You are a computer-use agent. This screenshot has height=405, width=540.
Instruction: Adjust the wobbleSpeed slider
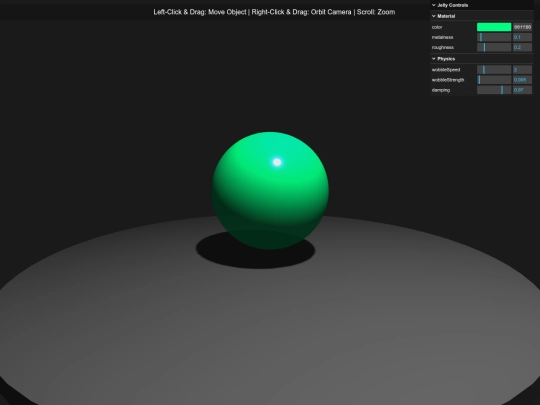[x=494, y=70]
